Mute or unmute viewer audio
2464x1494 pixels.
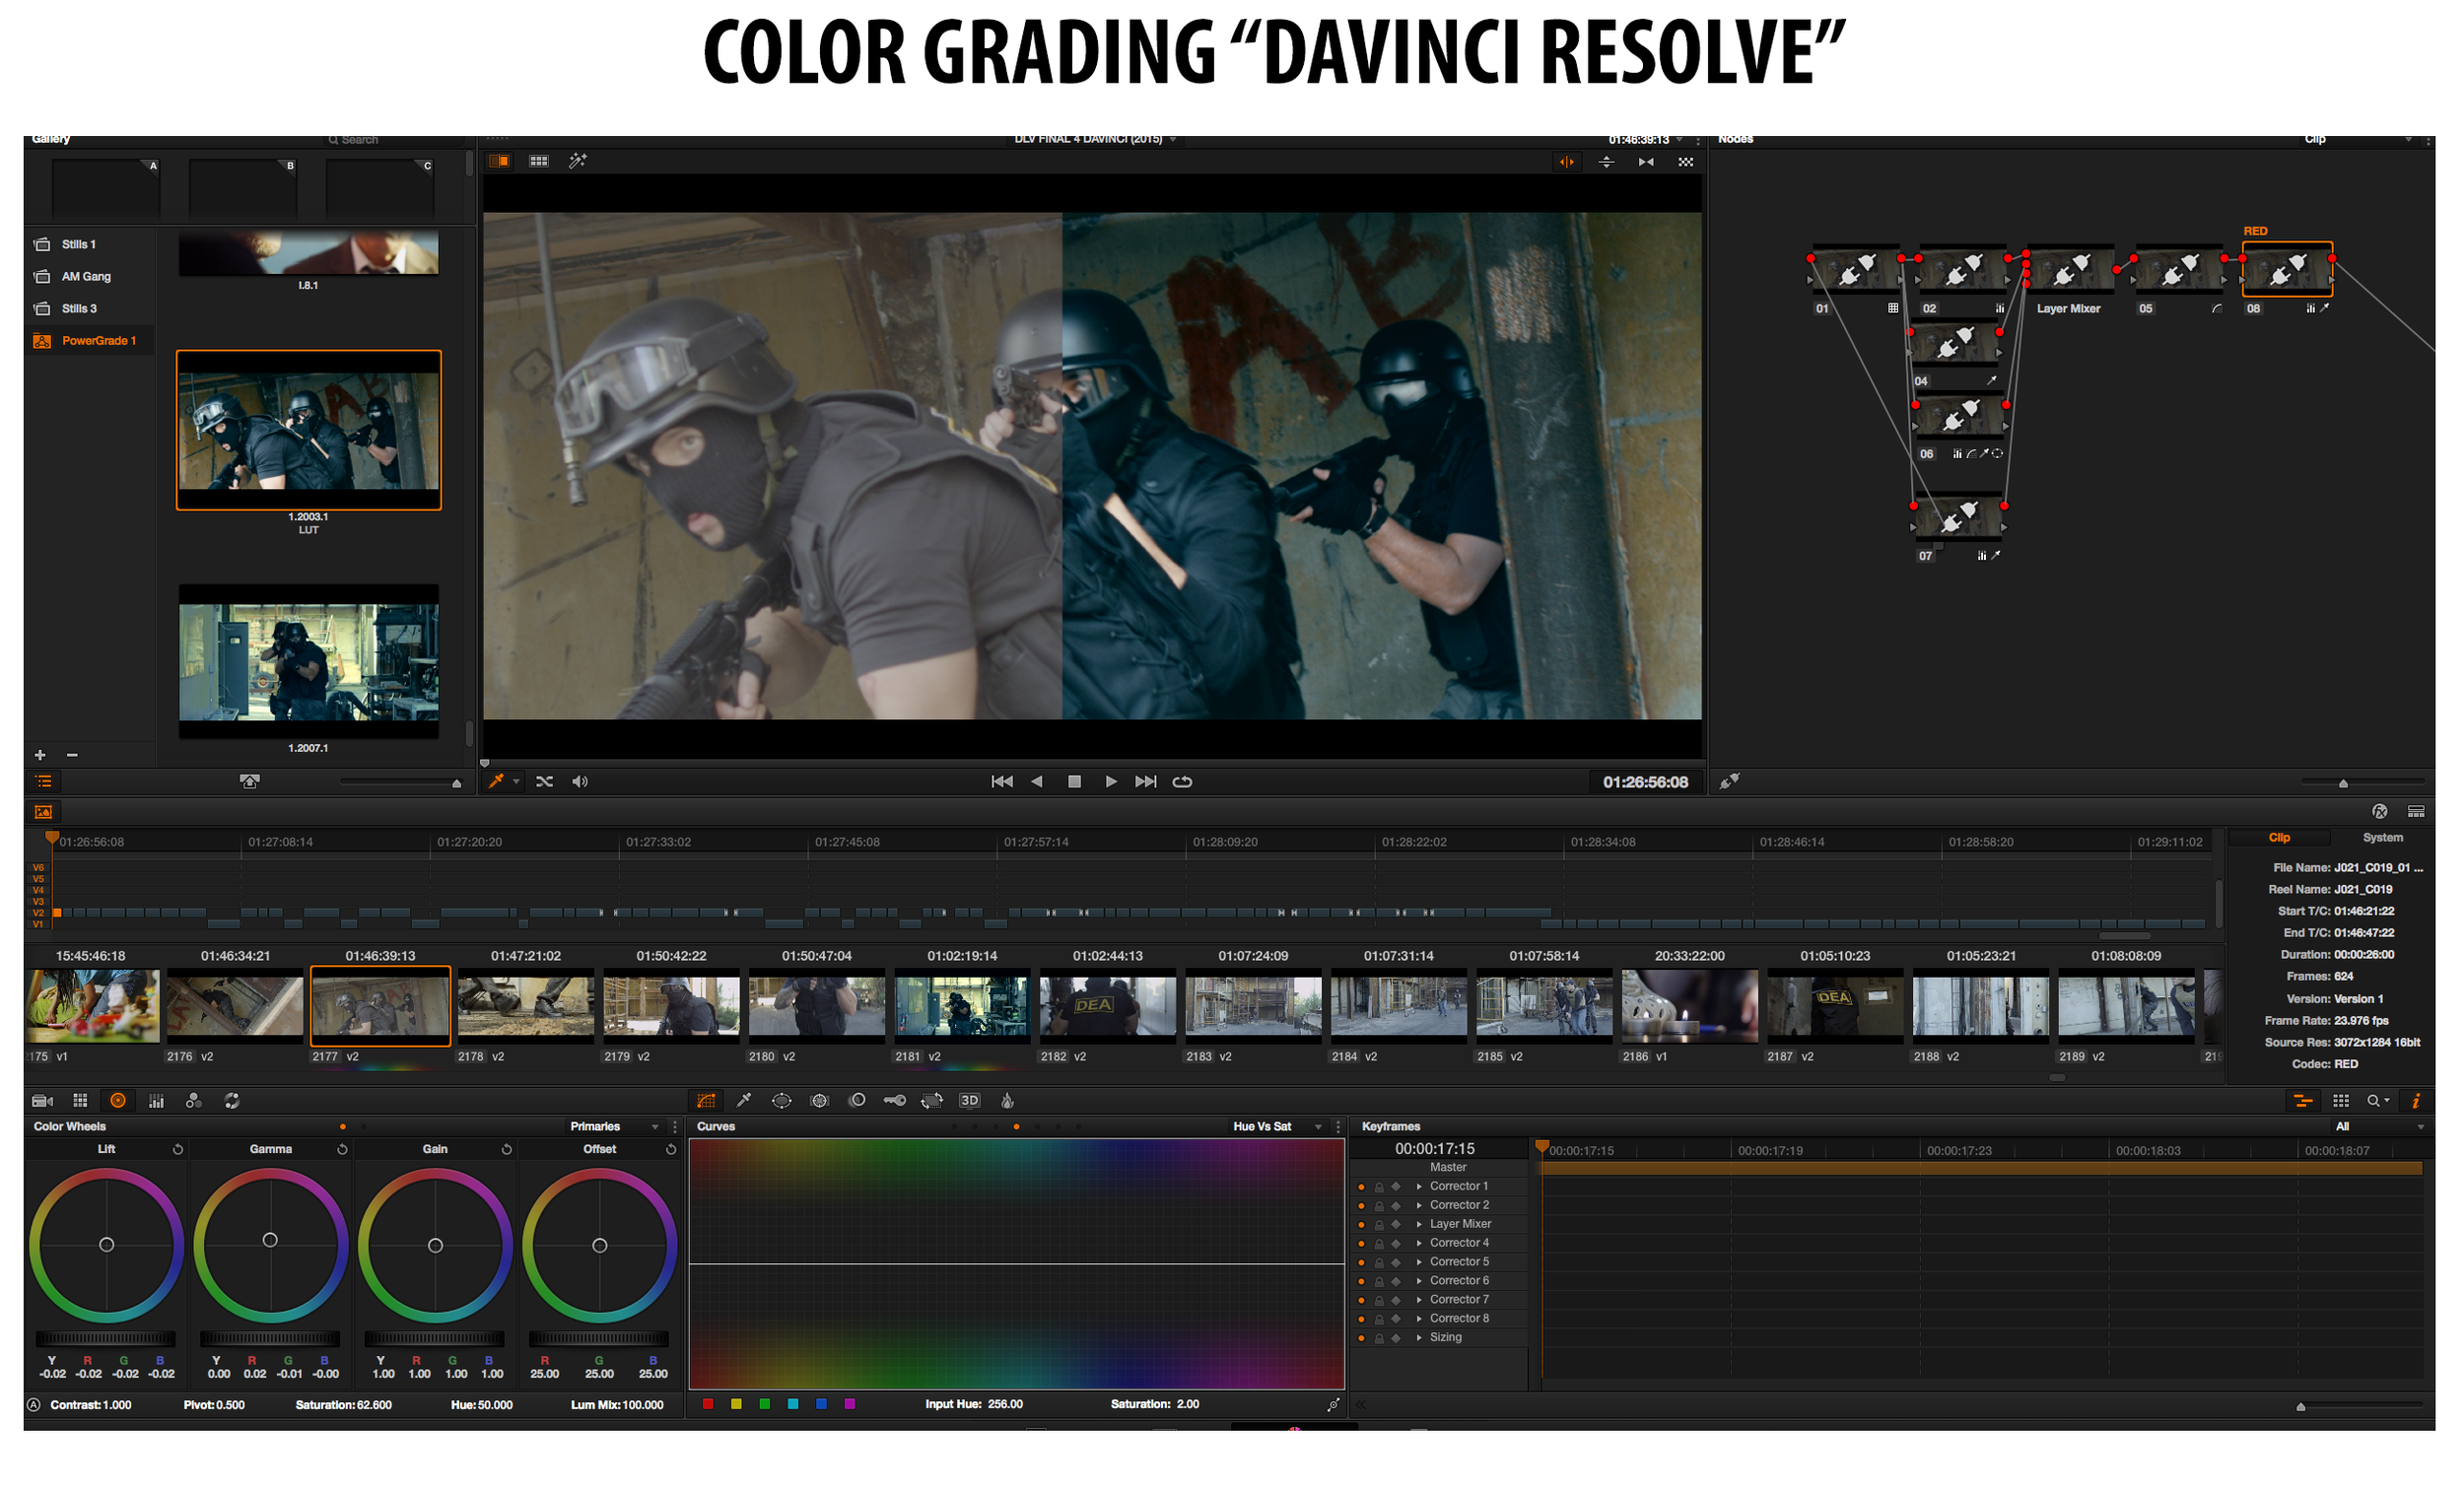580,782
